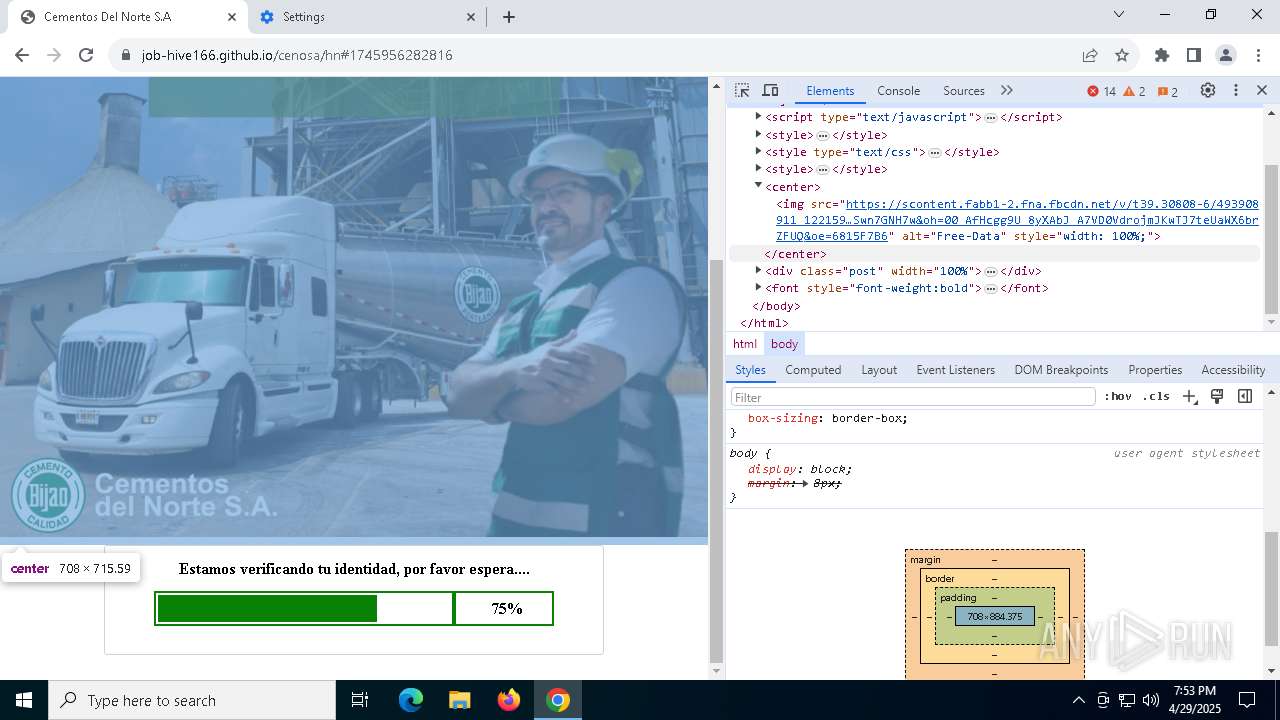Toggle rendering emulations paintbrush icon
The width and height of the screenshot is (1280, 720).
[1217, 396]
